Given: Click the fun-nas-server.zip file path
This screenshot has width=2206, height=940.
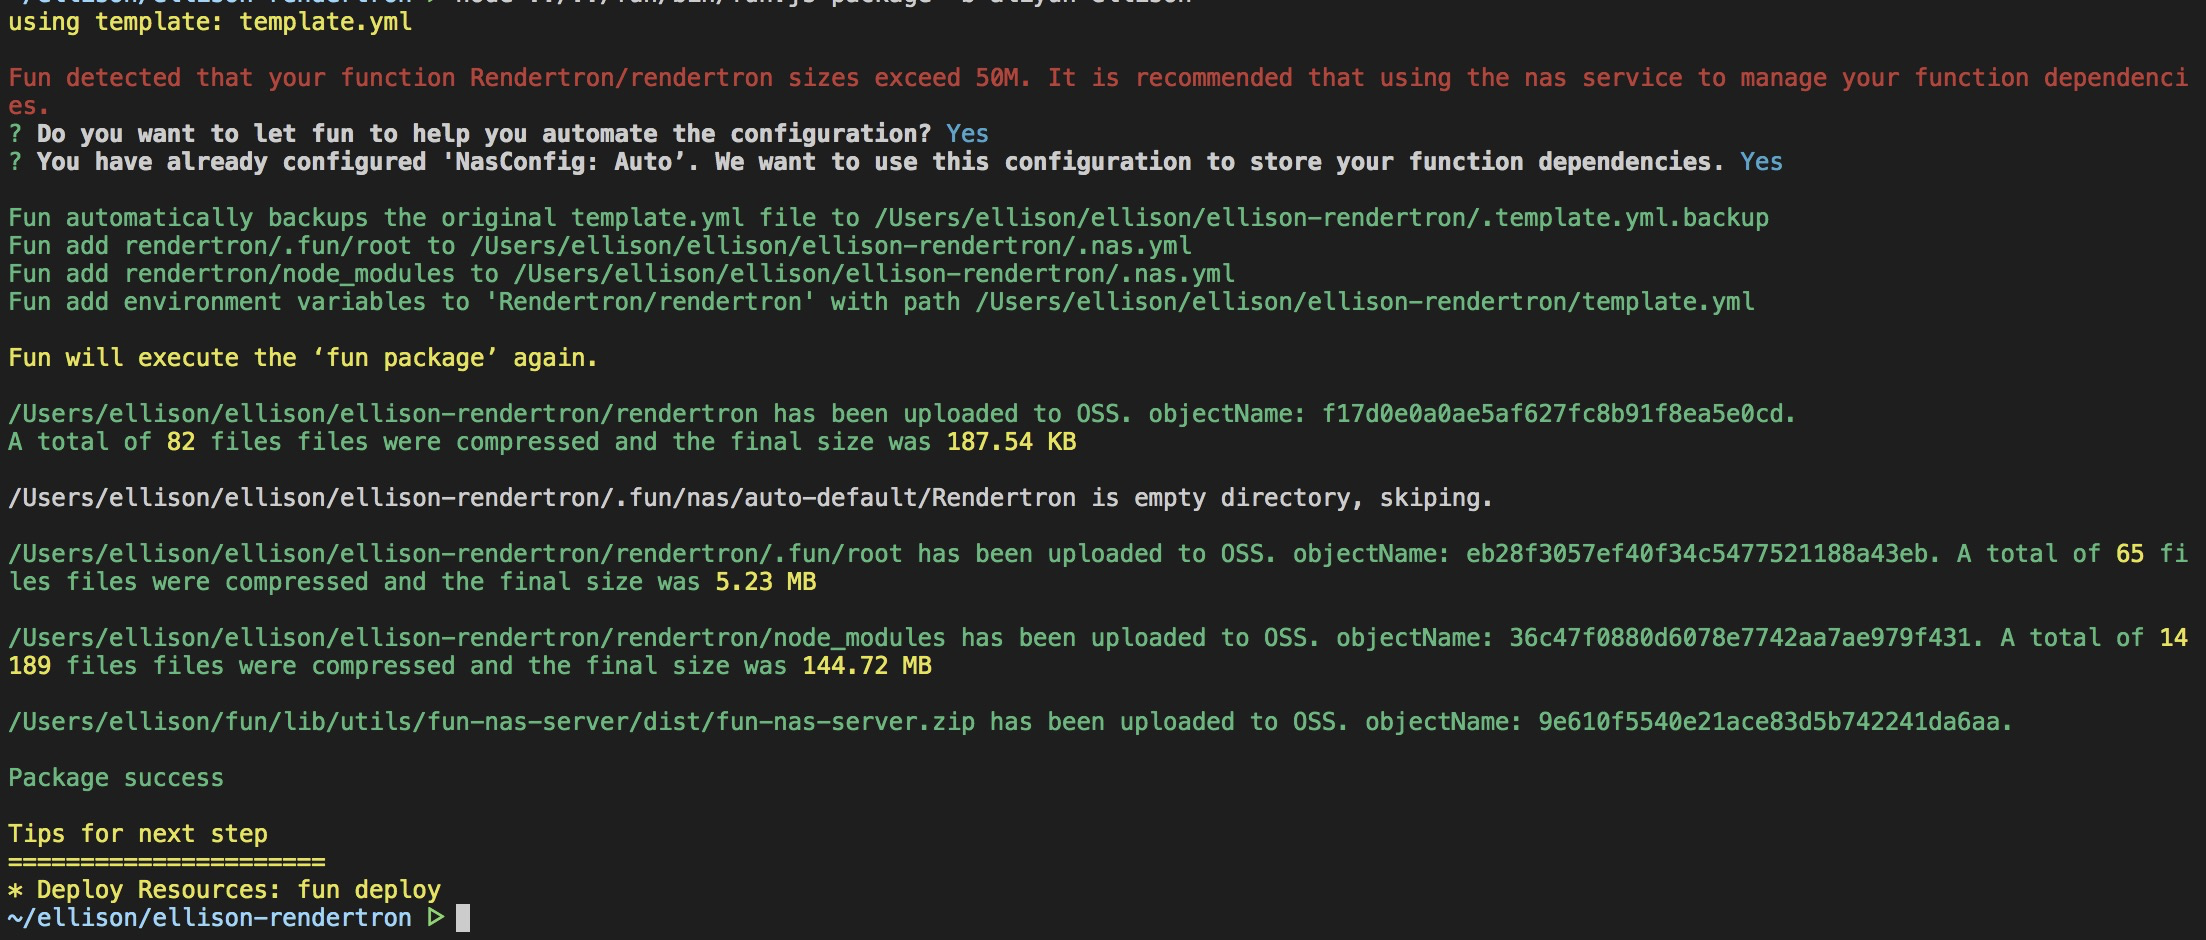Looking at the screenshot, I should (x=491, y=722).
